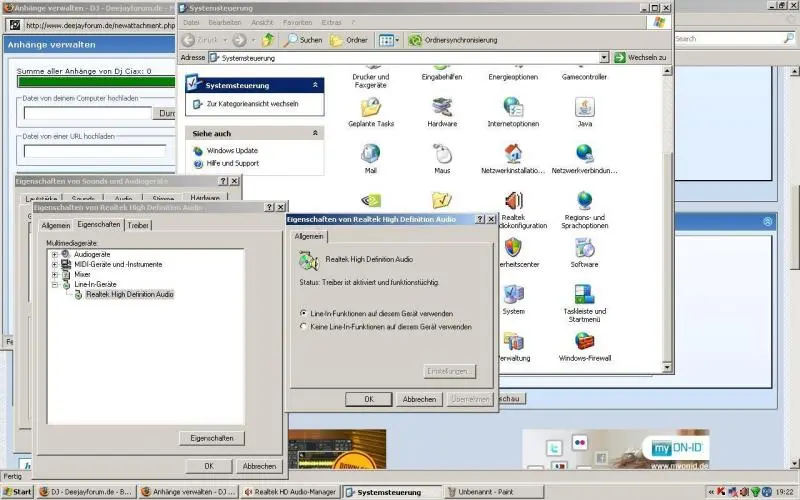
Task: Open the Java control panel icon
Action: pos(584,108)
